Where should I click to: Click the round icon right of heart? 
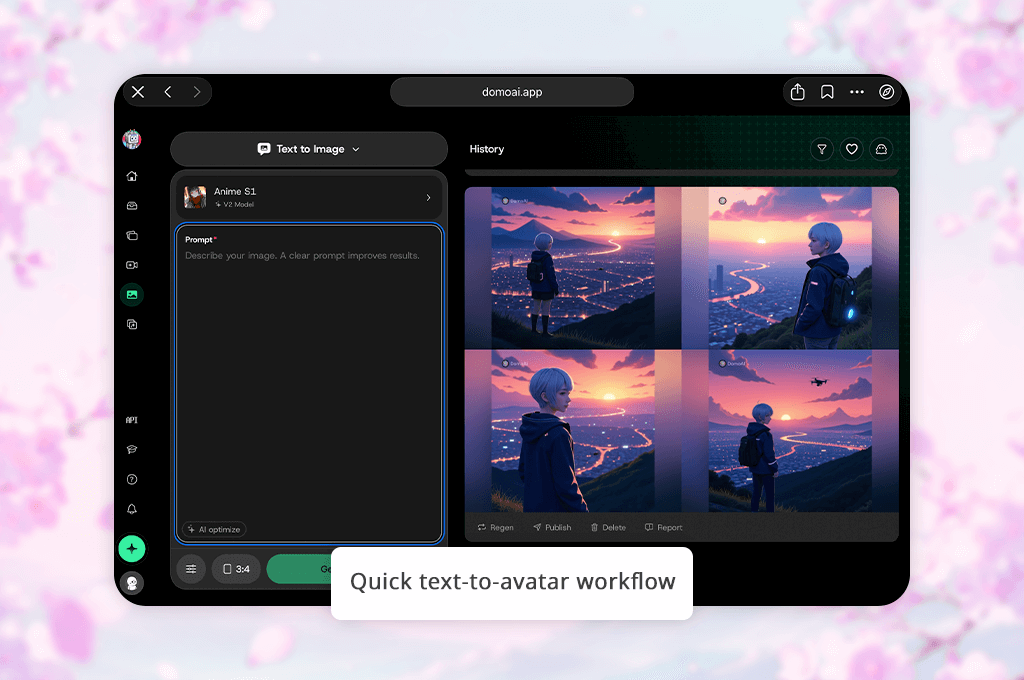(x=881, y=149)
